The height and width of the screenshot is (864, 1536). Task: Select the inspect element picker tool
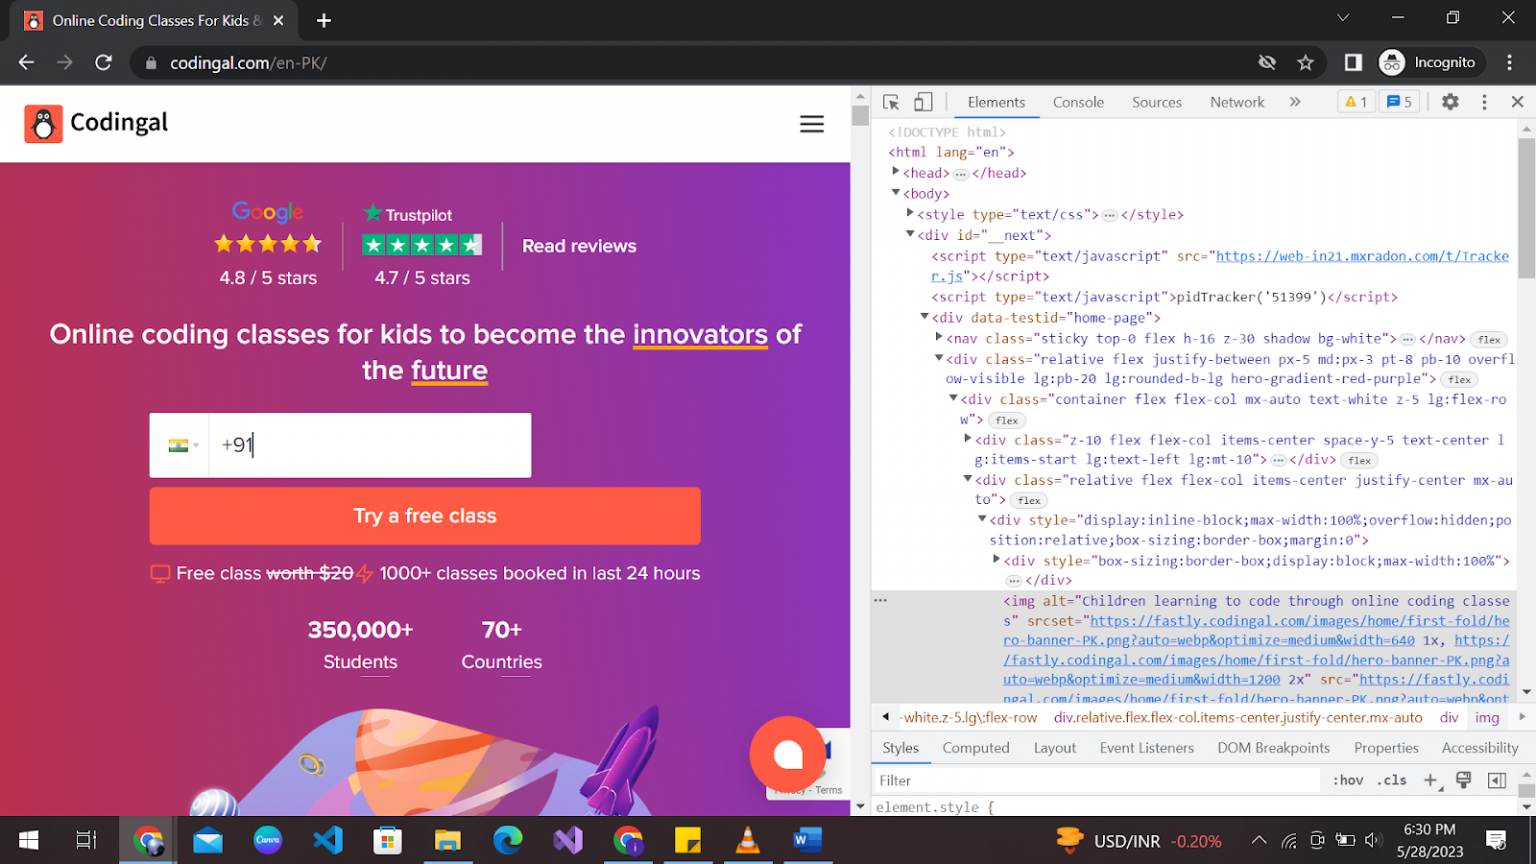(x=889, y=101)
